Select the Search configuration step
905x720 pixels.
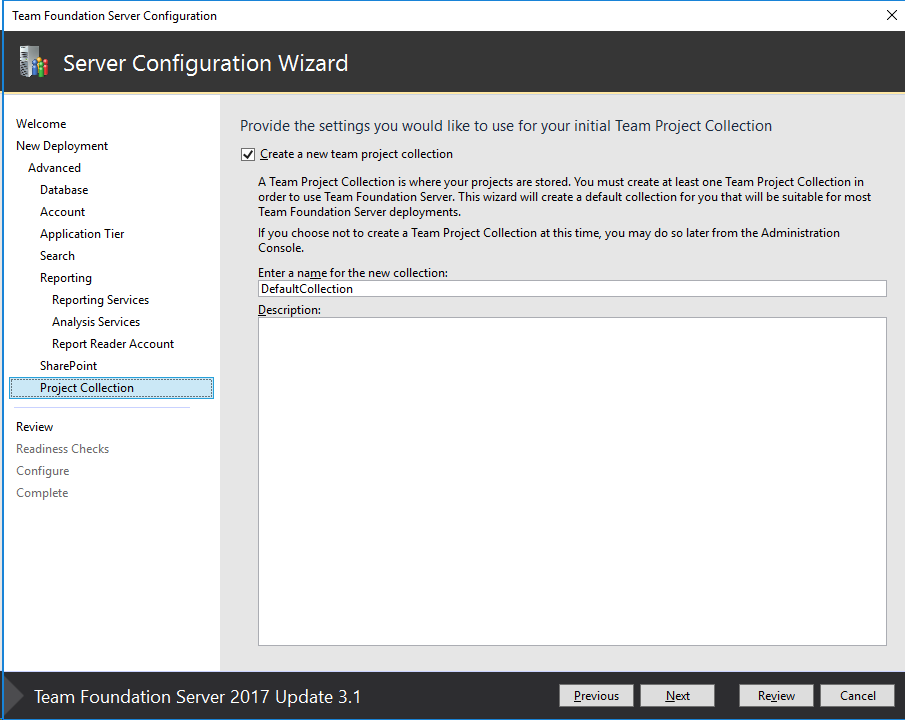(57, 255)
